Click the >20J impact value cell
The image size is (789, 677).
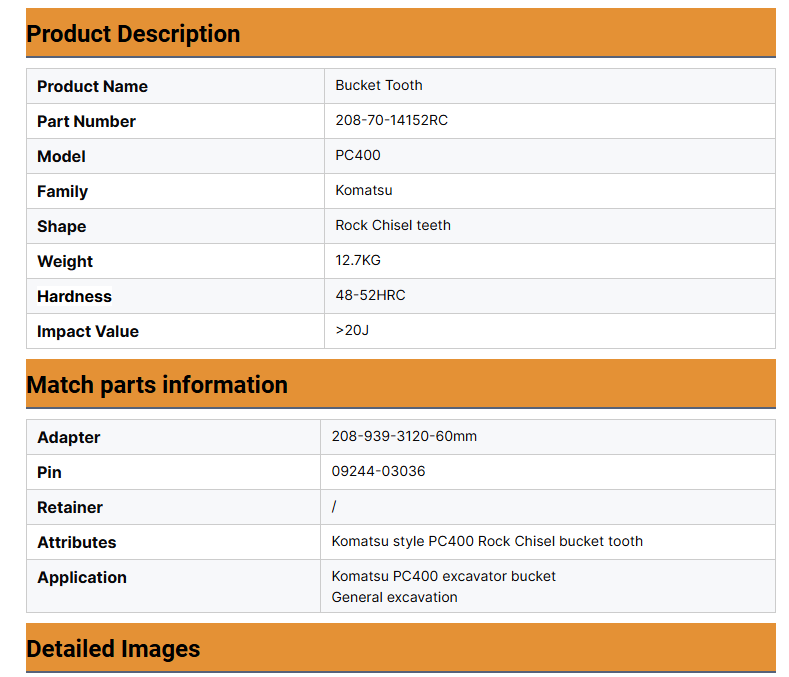[x=352, y=331]
